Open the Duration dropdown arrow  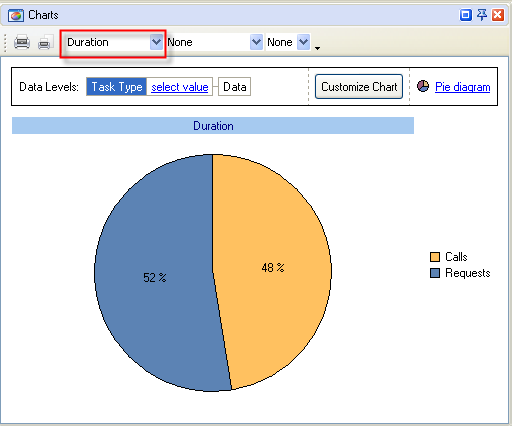tap(156, 42)
